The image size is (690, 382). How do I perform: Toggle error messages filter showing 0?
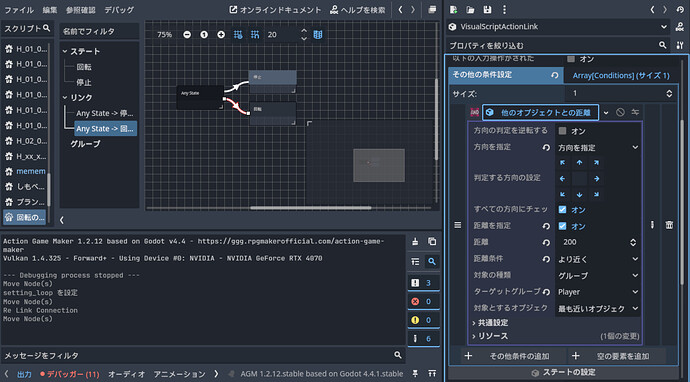(x=423, y=301)
